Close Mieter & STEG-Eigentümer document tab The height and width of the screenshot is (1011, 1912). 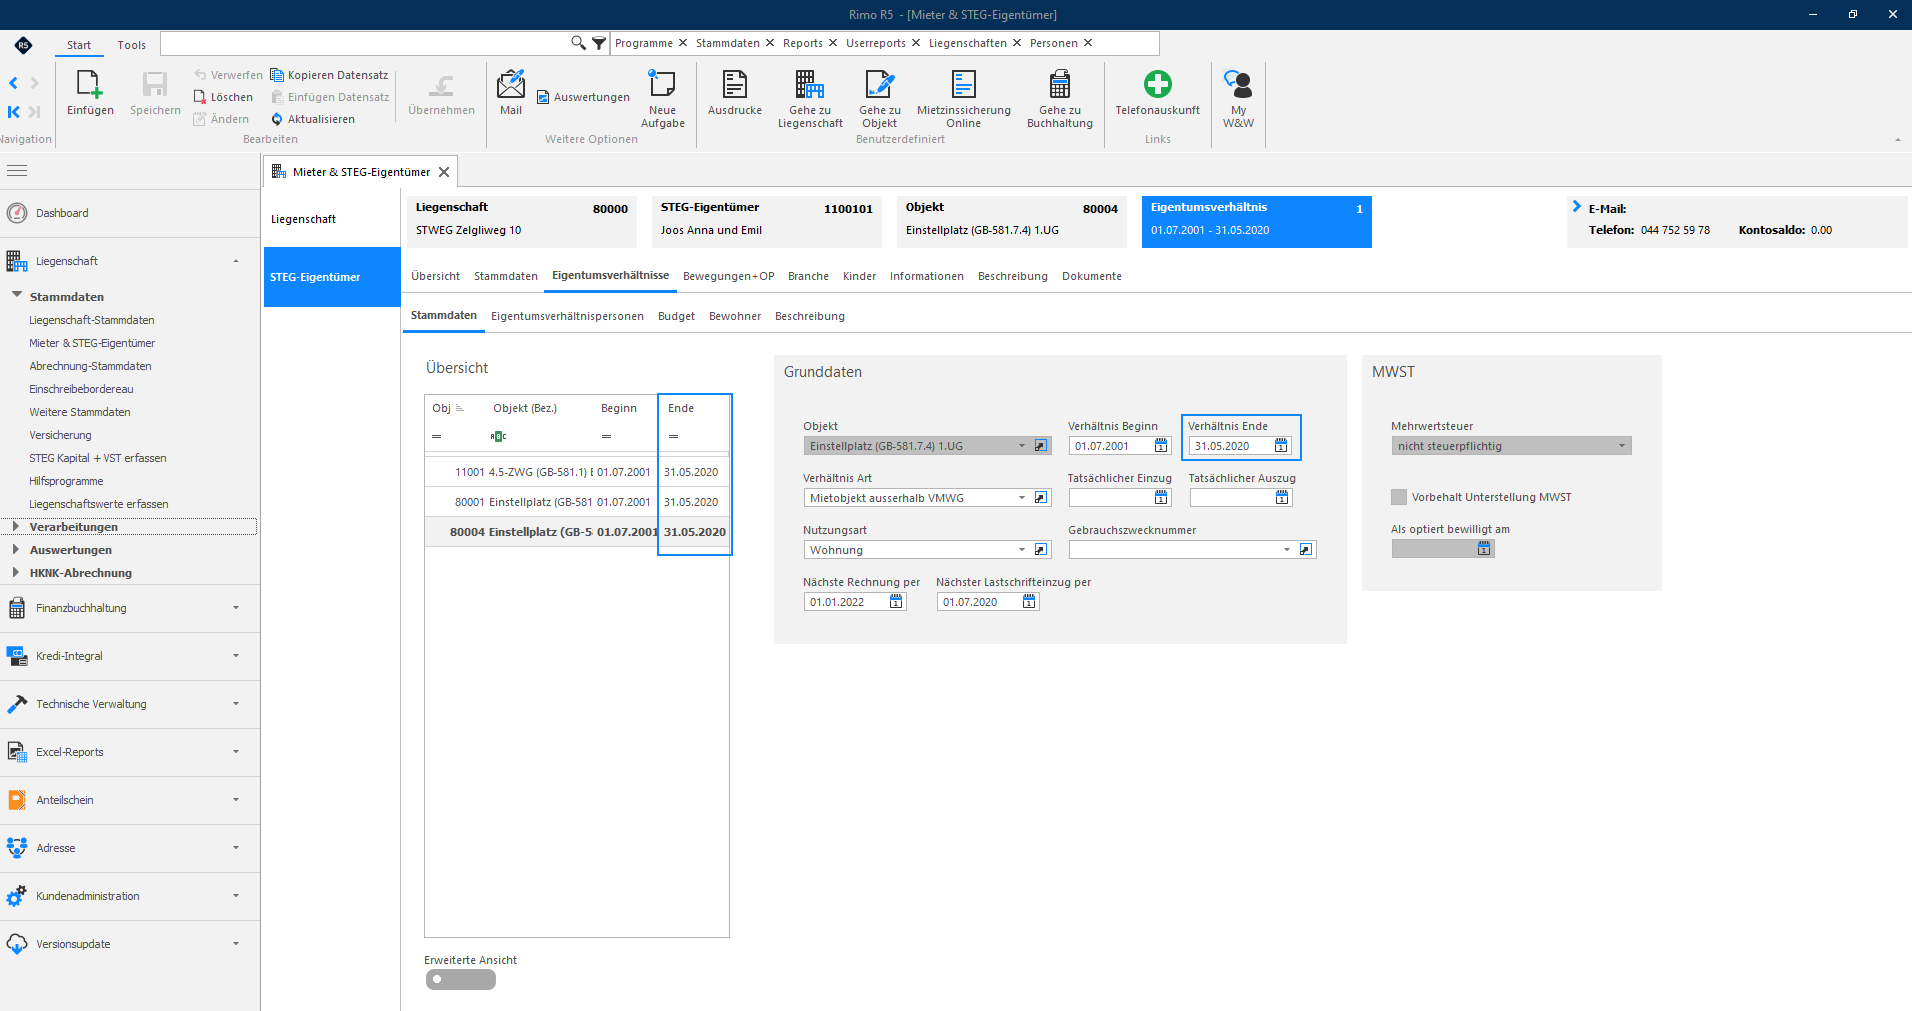(444, 172)
